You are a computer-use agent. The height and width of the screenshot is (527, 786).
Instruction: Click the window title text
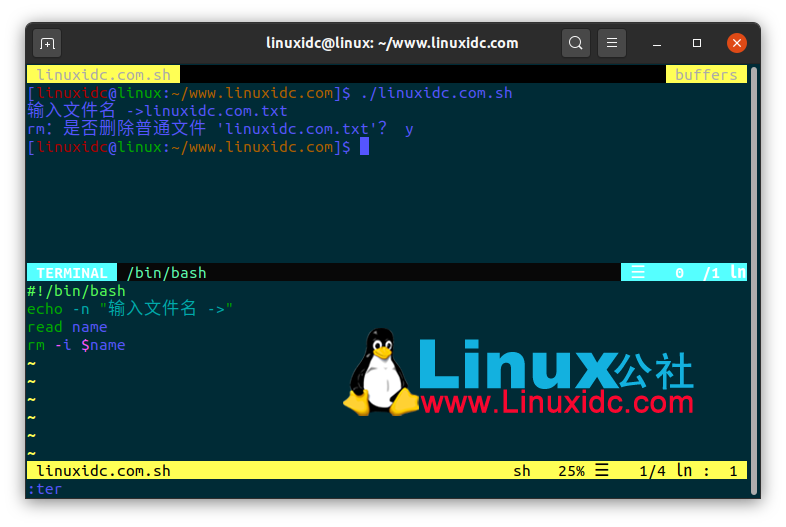[392, 43]
